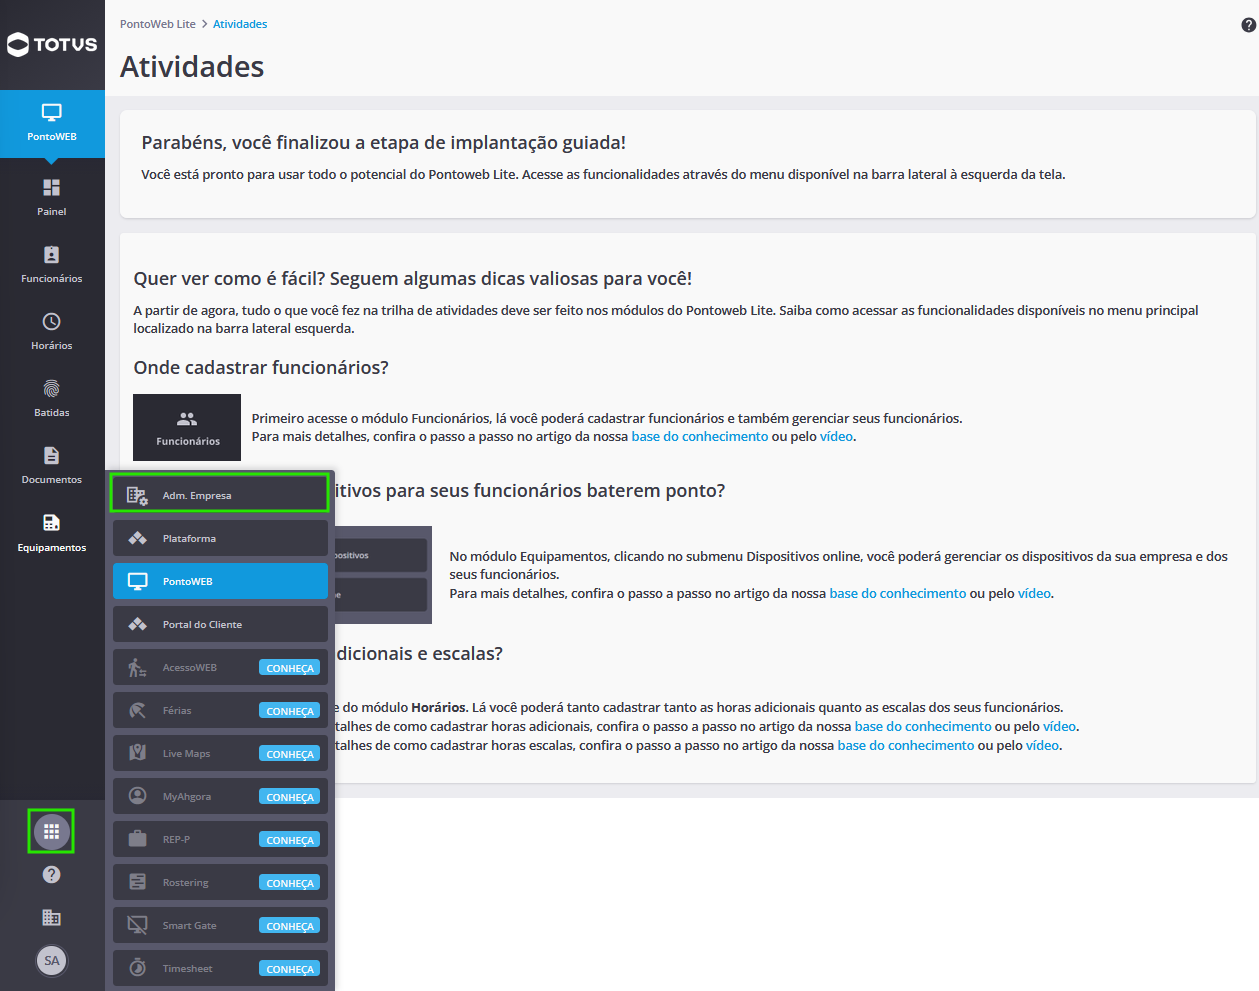Click the company building icon in sidebar
1259x991 pixels.
[x=52, y=918]
